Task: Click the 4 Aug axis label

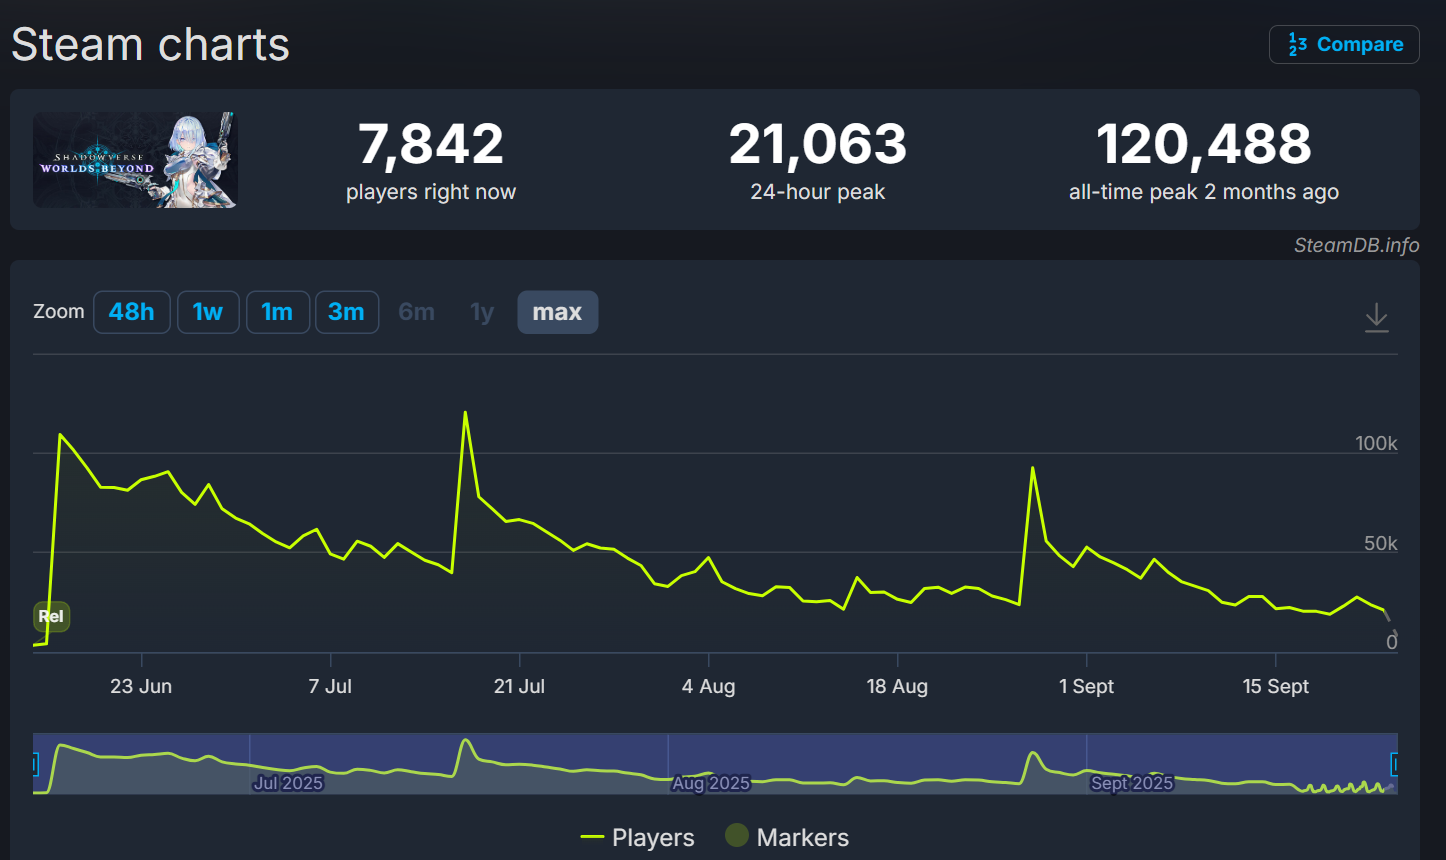Action: tap(709, 686)
